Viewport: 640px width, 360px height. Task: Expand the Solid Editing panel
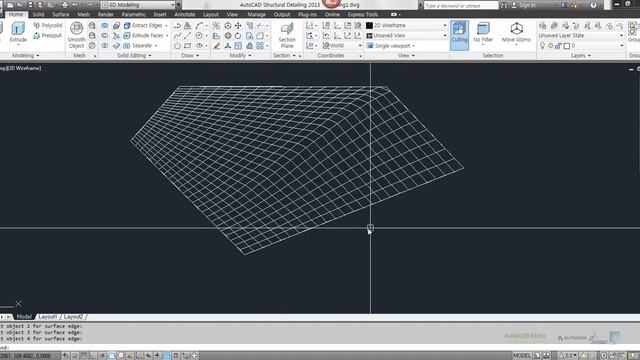pos(134,55)
